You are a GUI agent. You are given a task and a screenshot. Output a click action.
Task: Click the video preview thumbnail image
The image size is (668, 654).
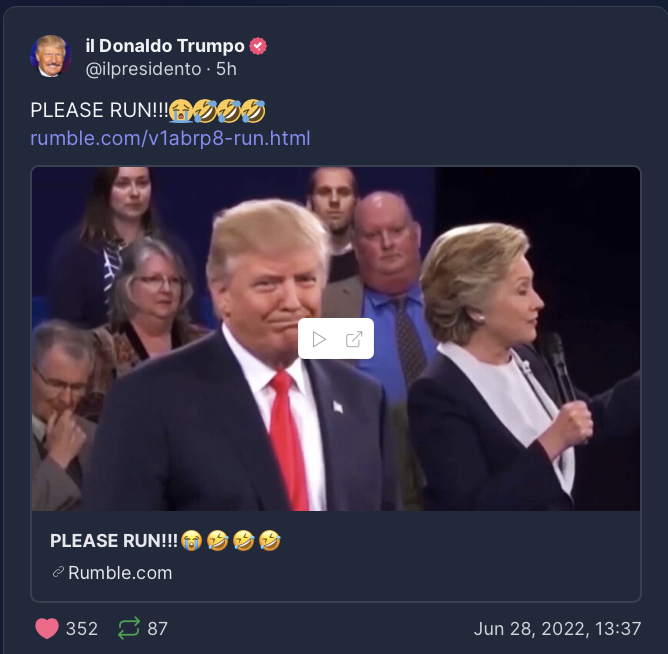[336, 339]
